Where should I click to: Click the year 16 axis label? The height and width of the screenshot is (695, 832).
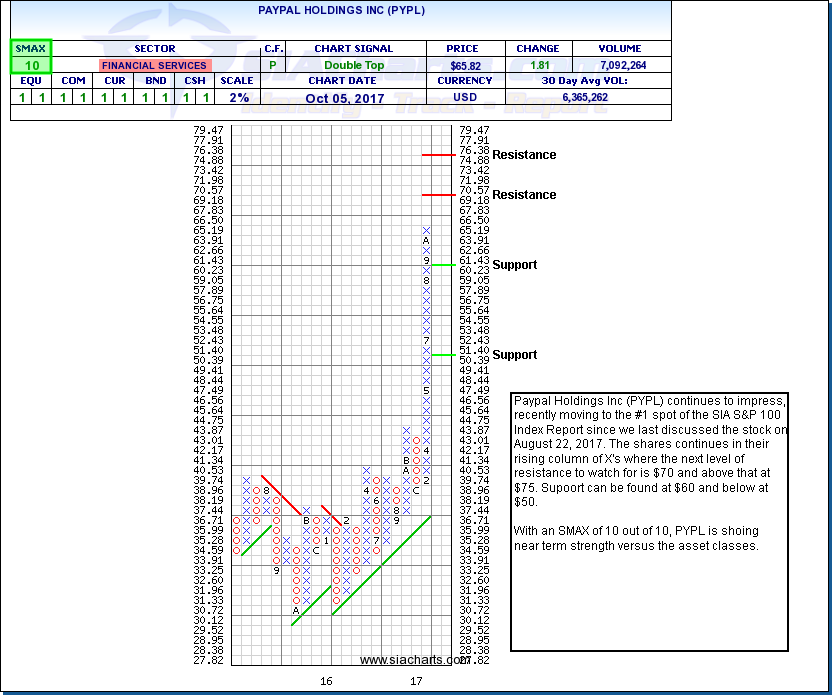(326, 681)
